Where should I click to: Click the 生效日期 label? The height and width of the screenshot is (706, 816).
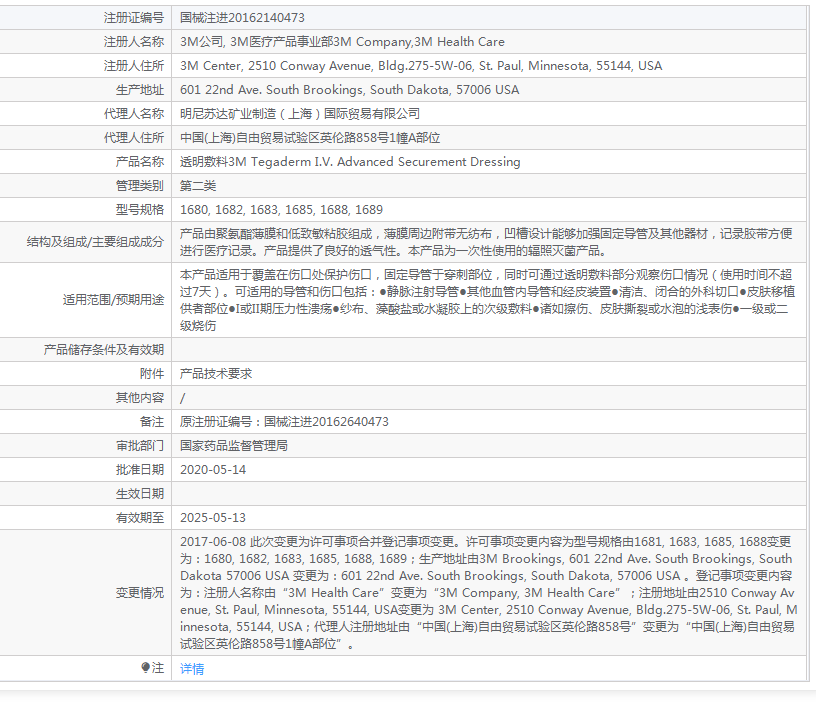coord(140,494)
